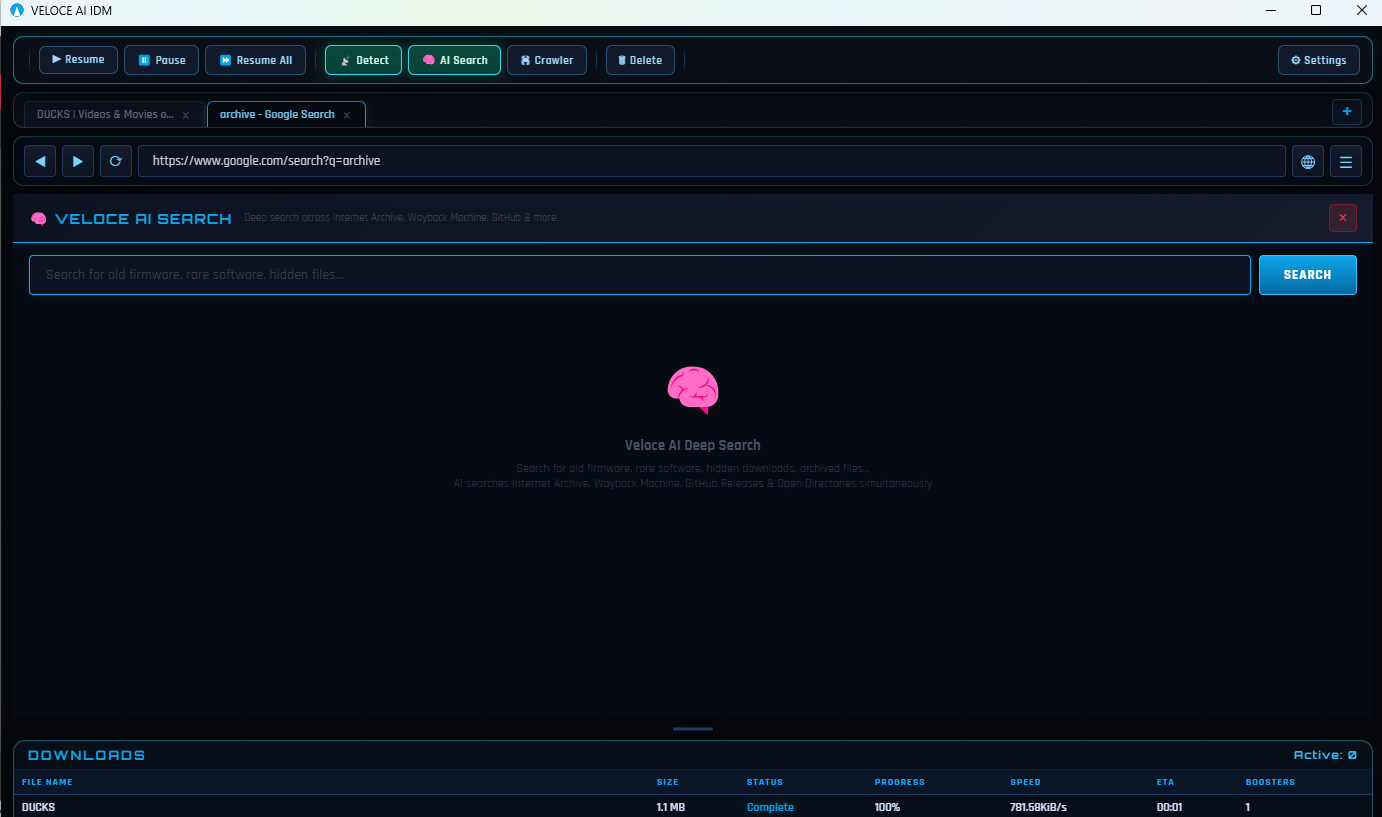Click the Active: 0 counter
Image resolution: width=1382 pixels, height=817 pixels.
pos(1325,755)
